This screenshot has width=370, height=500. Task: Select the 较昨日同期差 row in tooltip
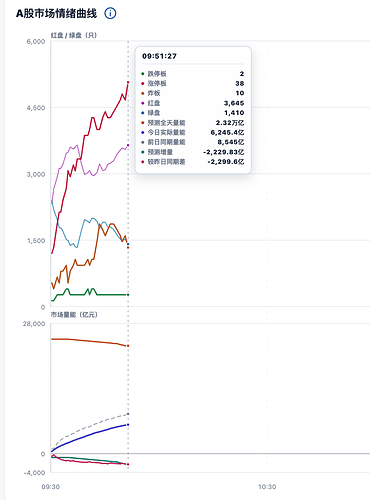point(193,162)
